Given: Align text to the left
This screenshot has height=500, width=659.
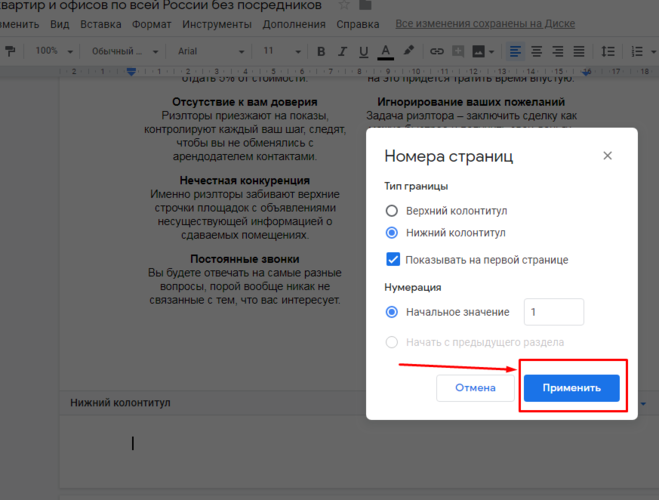Looking at the screenshot, I should [515, 51].
